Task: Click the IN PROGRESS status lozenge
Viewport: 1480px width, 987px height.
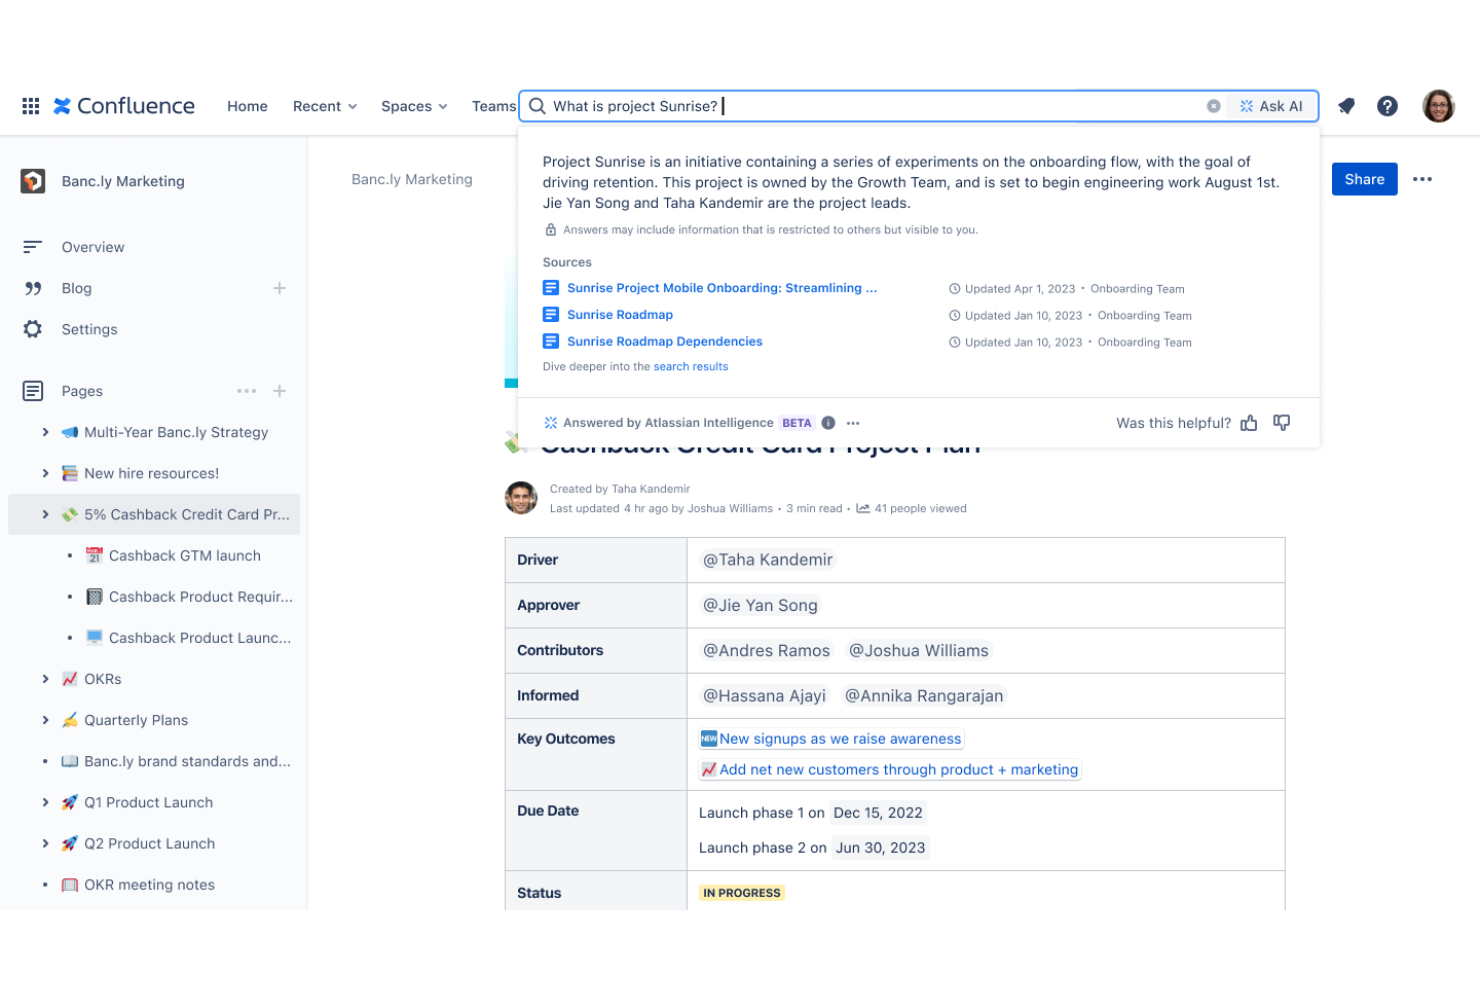Action: pos(741,892)
